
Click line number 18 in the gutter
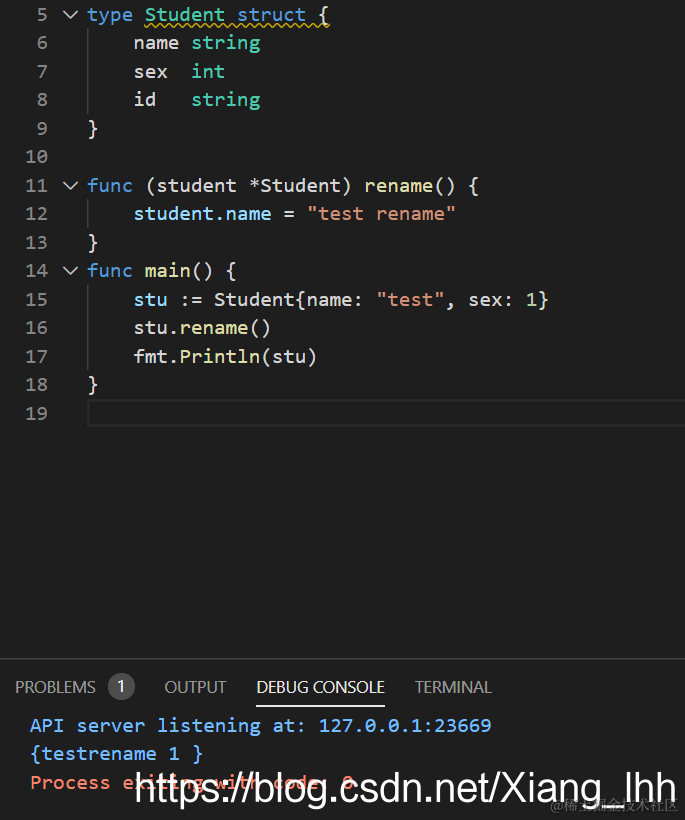[37, 385]
